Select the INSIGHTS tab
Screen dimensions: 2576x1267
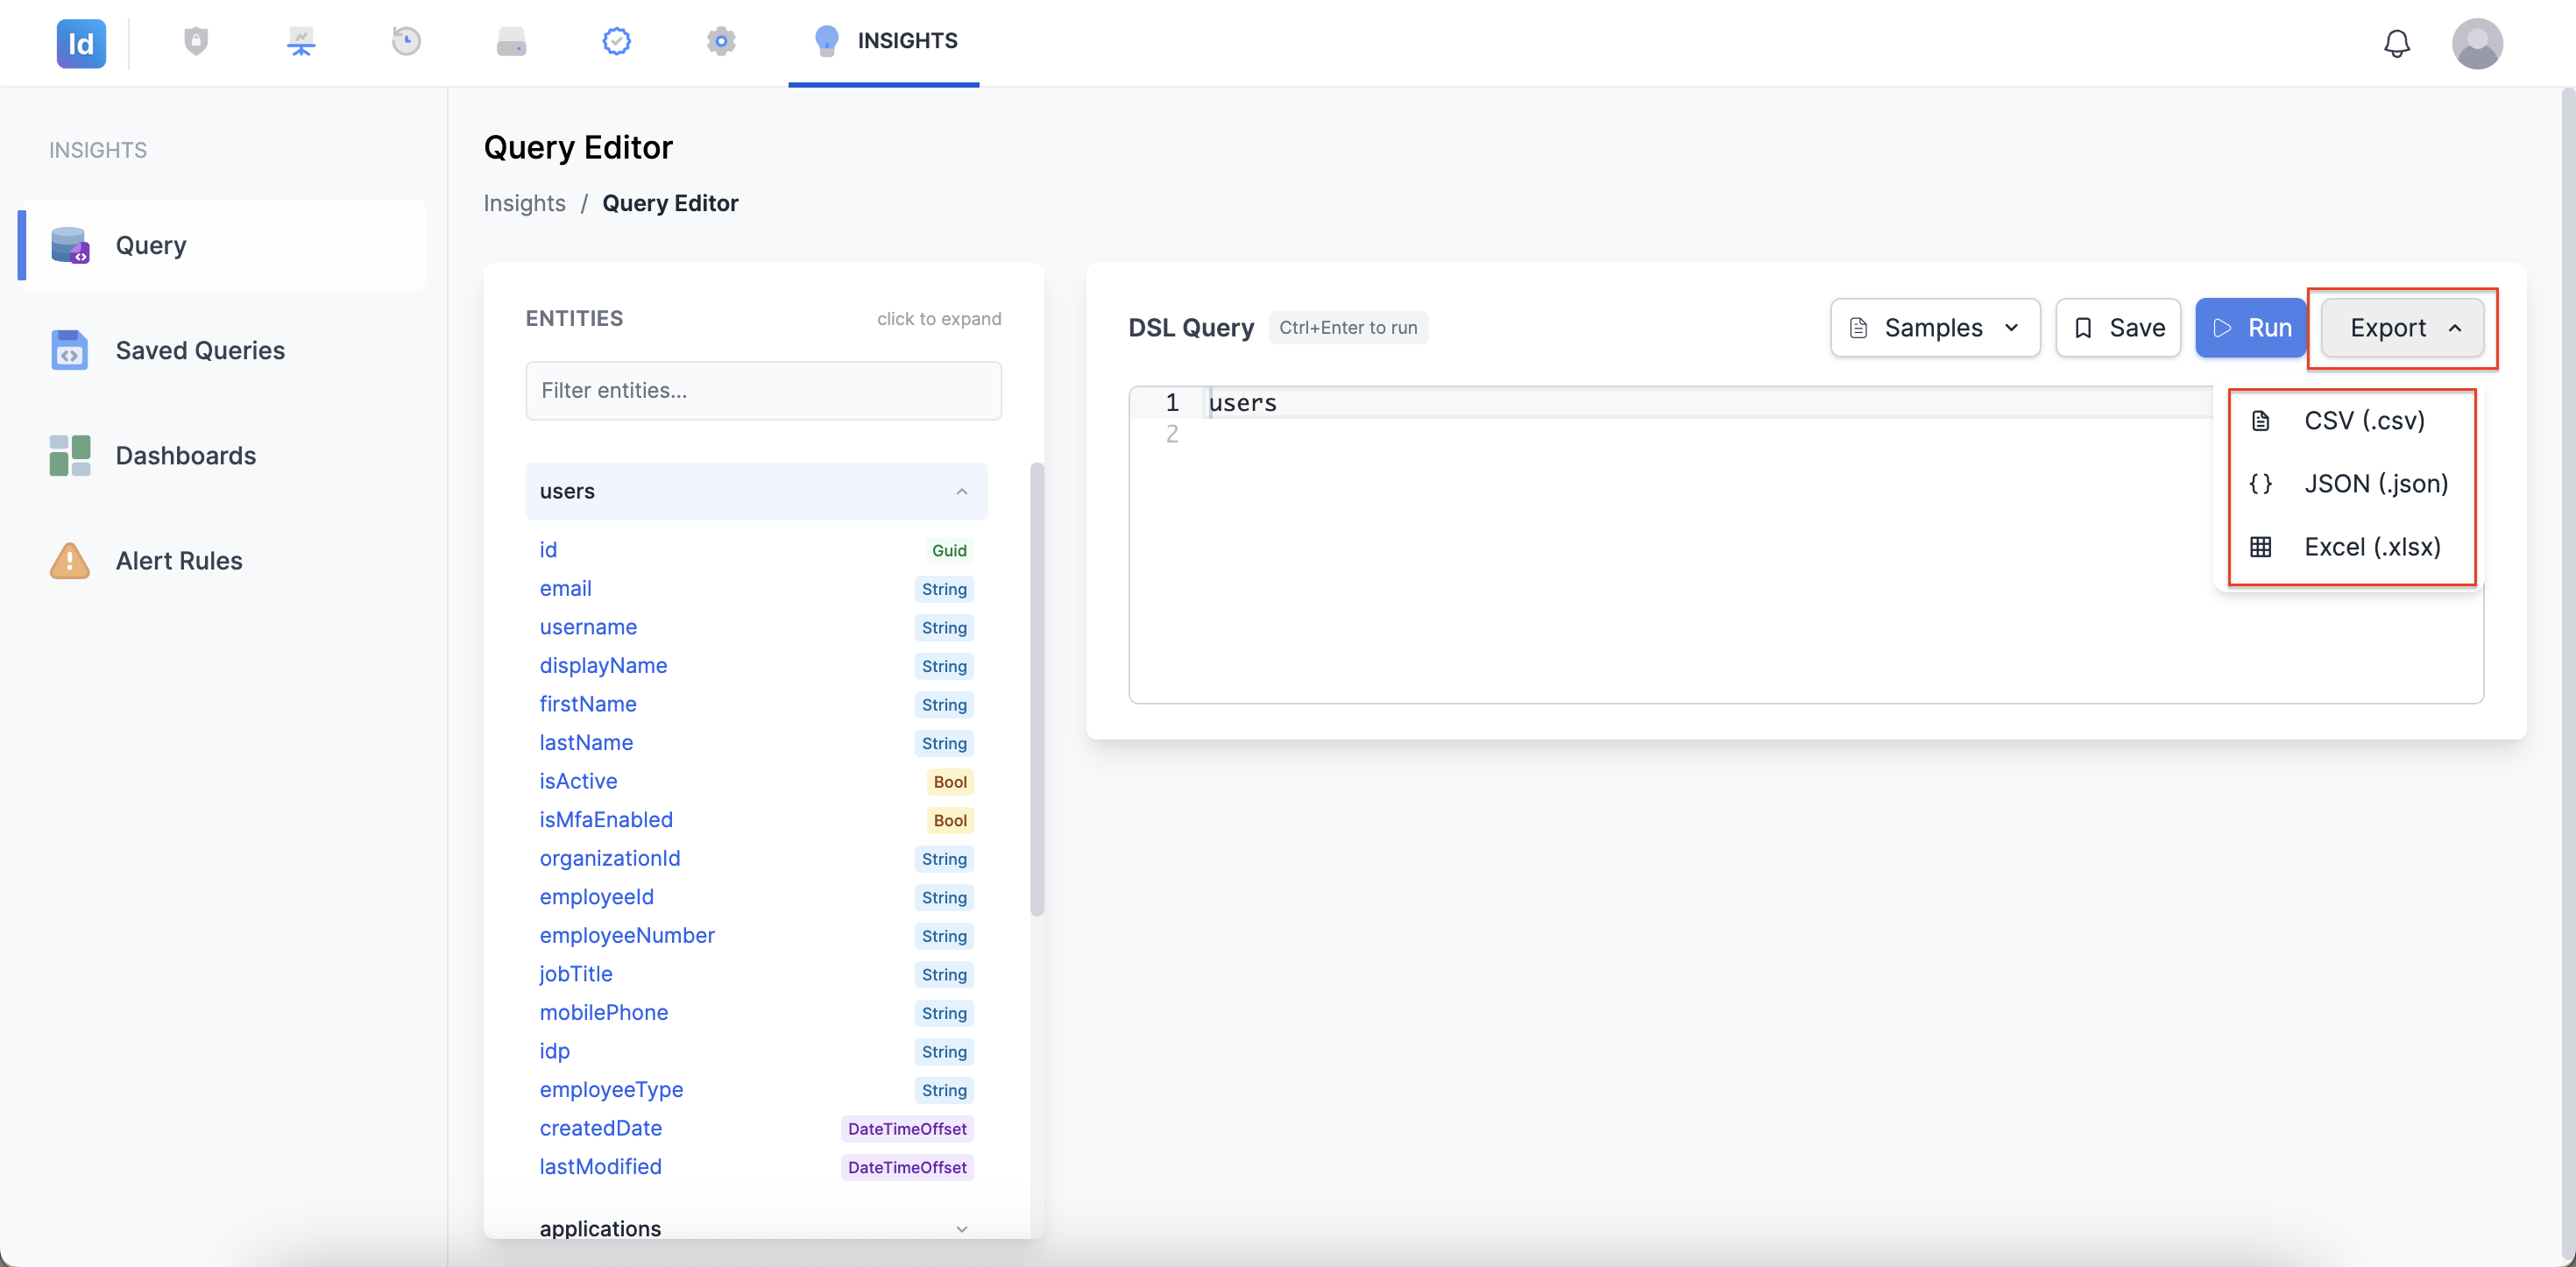[x=884, y=41]
